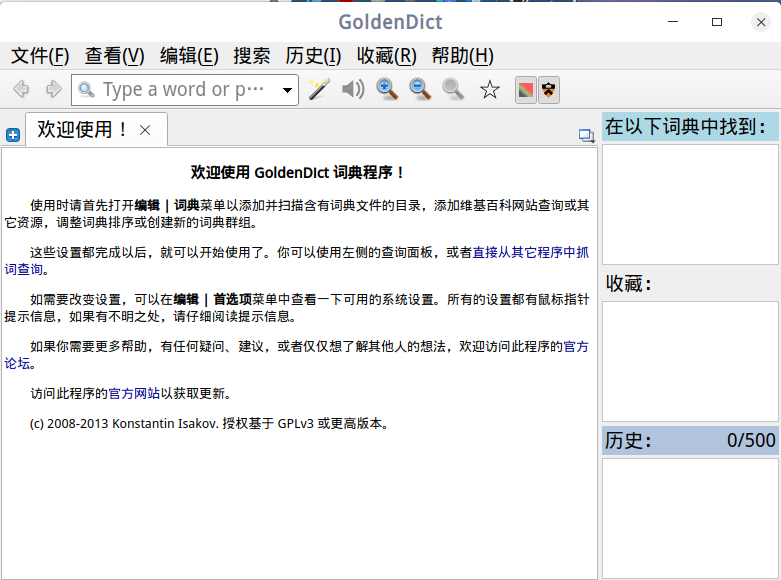Open the 查看(V) menu

pyautogui.click(x=115, y=56)
